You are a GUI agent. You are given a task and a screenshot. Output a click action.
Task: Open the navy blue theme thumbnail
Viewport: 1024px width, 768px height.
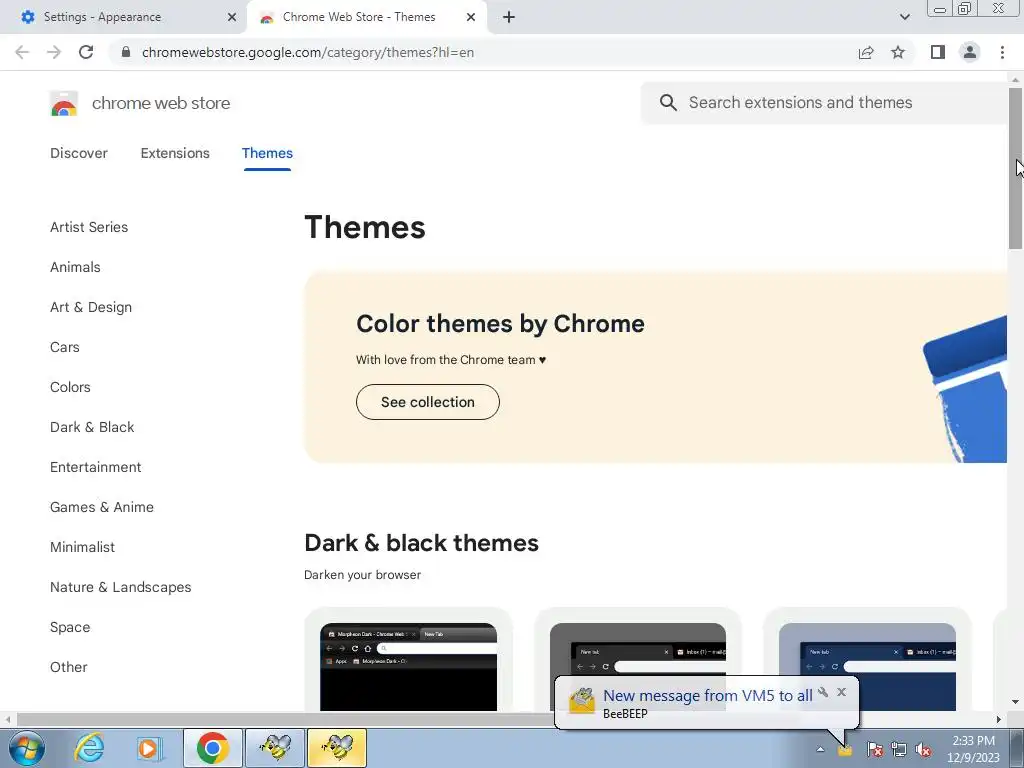pos(867,666)
